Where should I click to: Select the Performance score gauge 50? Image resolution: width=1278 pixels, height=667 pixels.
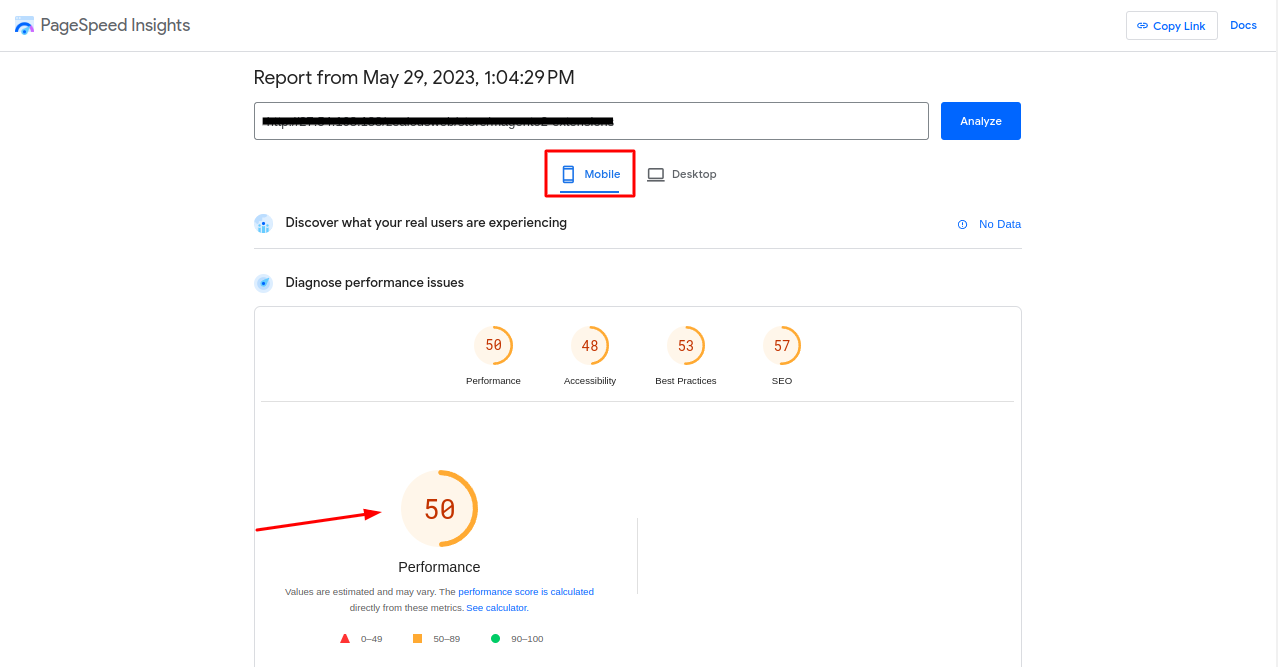(493, 346)
